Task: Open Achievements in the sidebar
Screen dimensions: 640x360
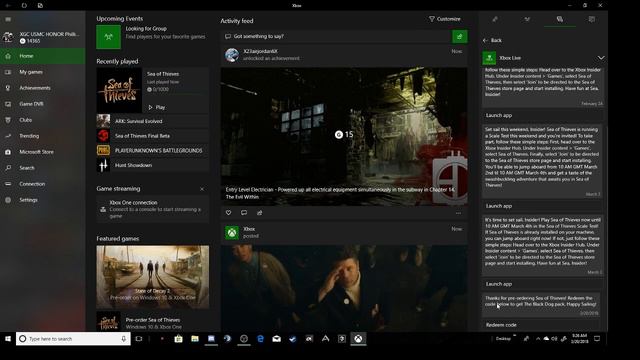Action: click(x=42, y=88)
